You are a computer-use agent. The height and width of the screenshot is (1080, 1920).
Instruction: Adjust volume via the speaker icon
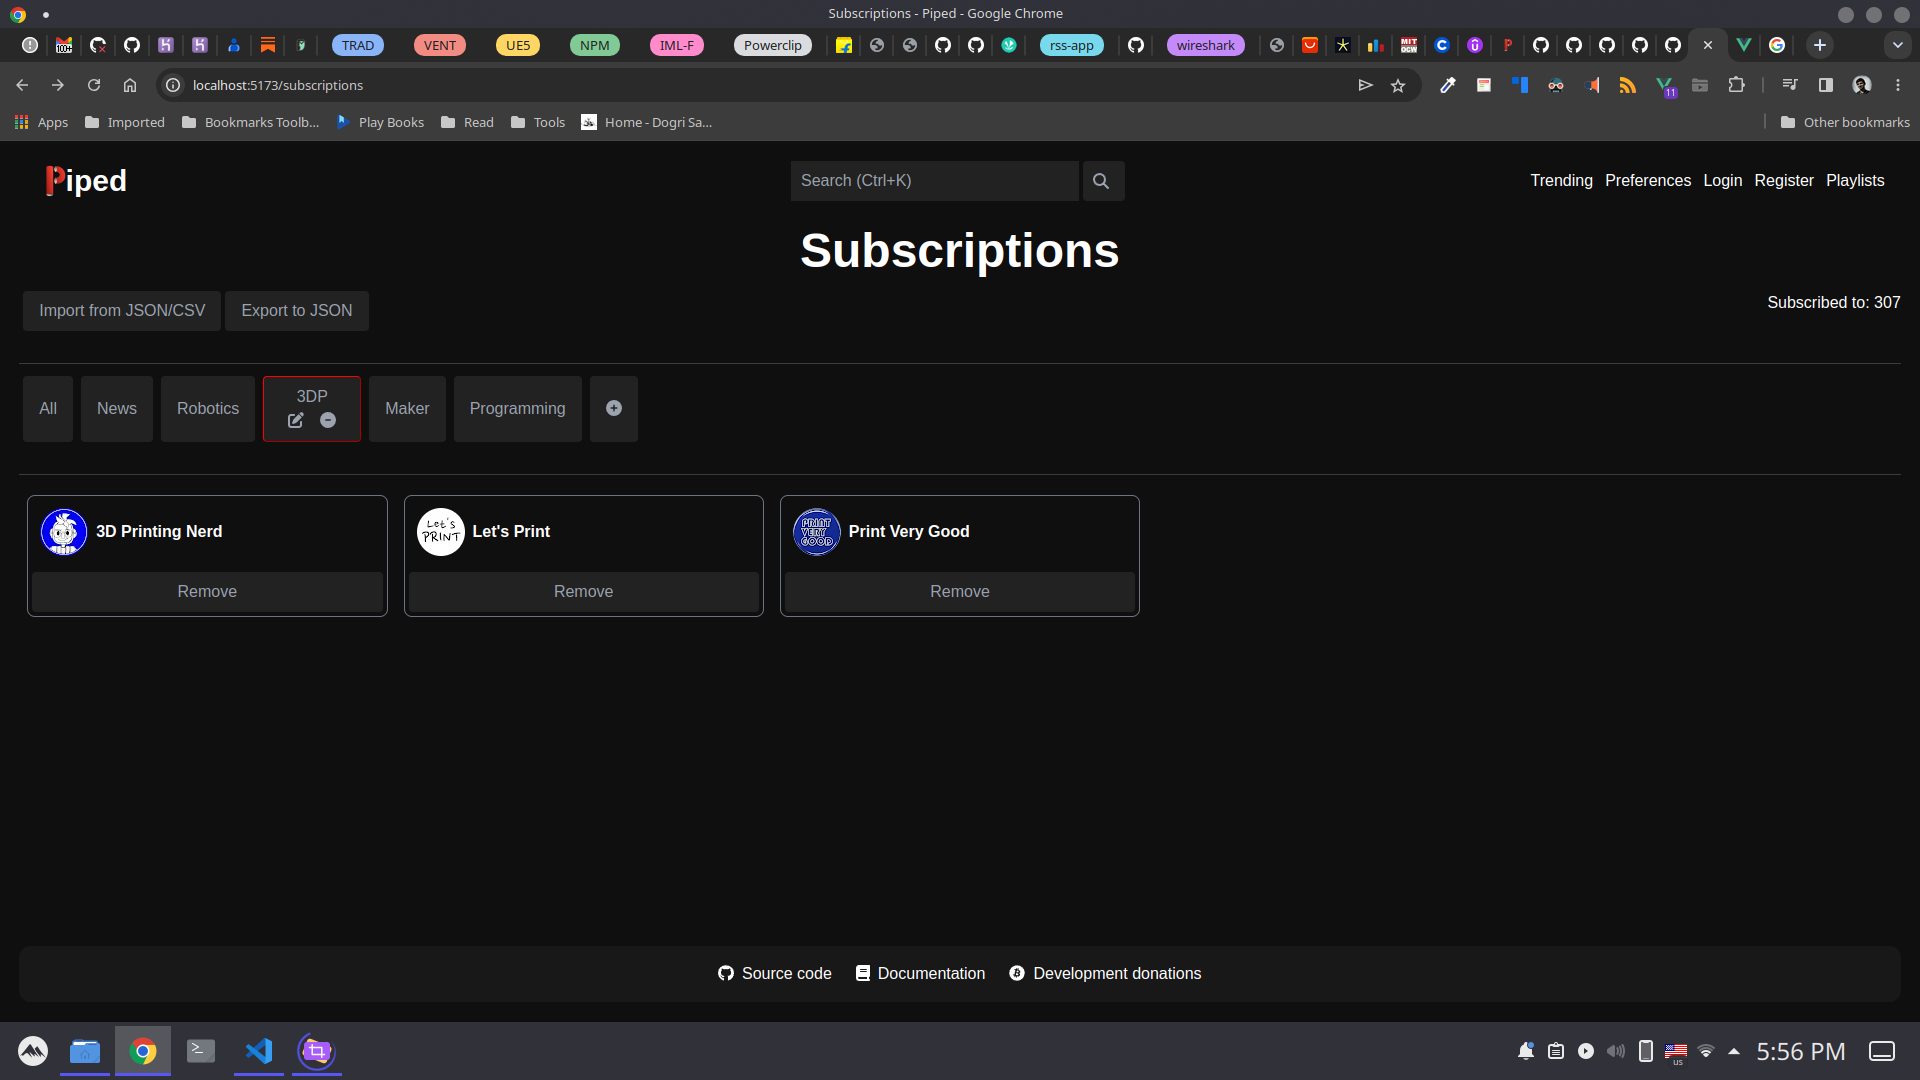coord(1616,1051)
